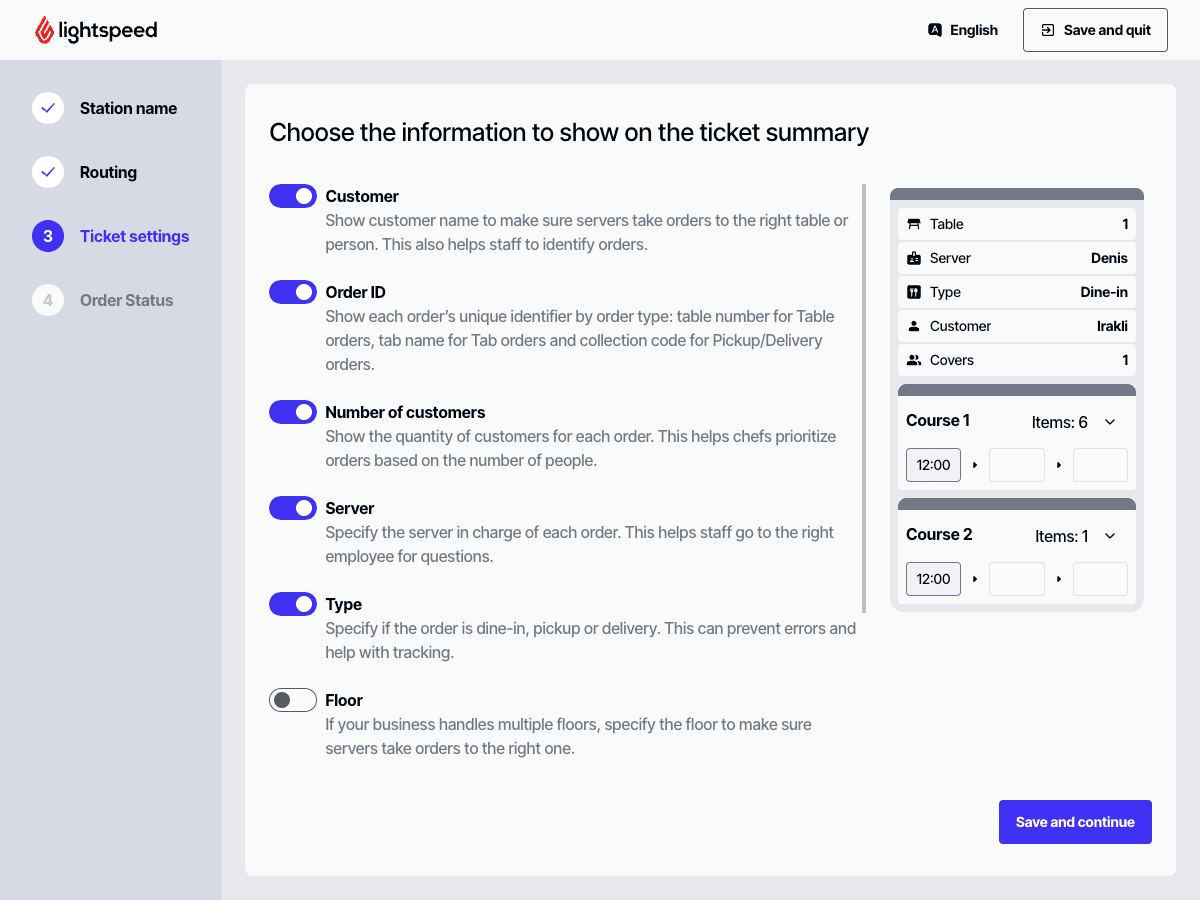
Task: Expand Course 2 items chevron
Action: coord(1110,536)
